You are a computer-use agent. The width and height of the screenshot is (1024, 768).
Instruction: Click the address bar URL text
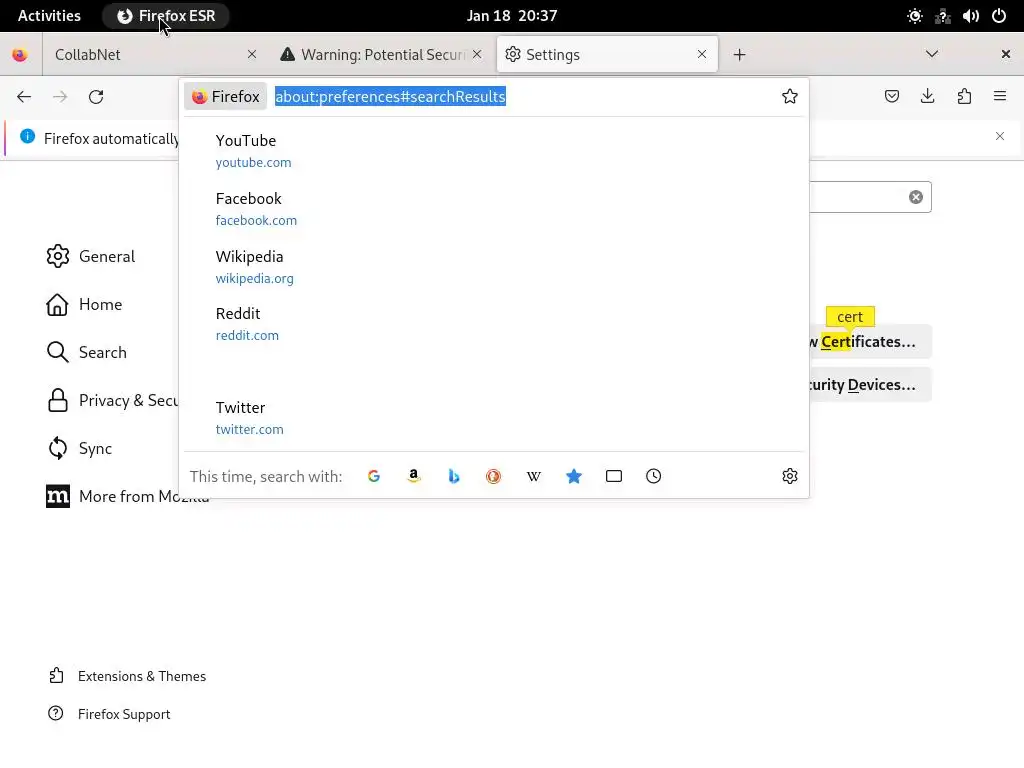(x=390, y=97)
